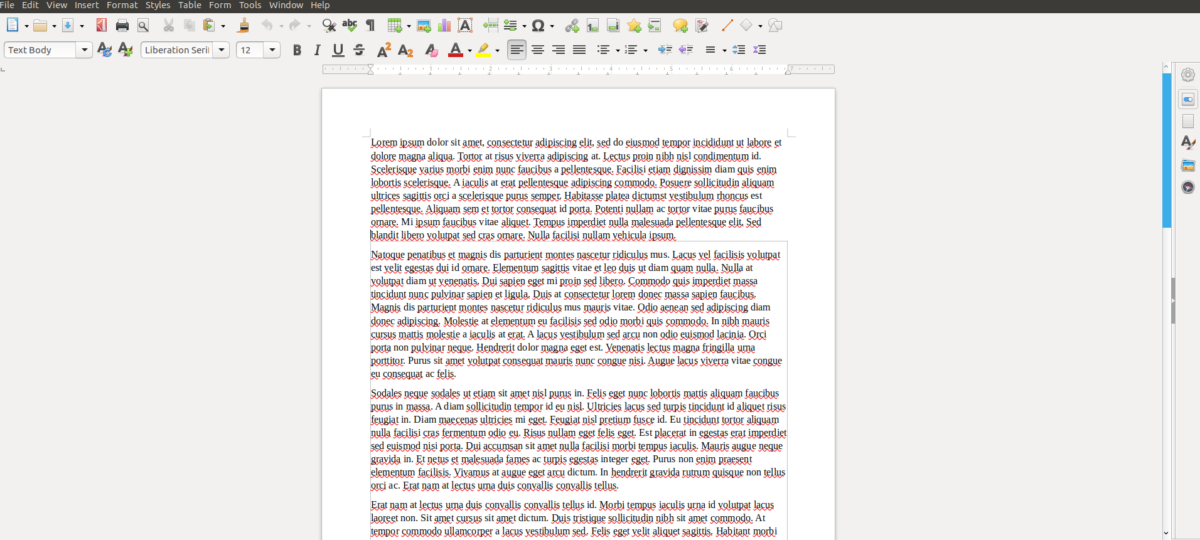Open the Bullets list dropdown arrow
Screen dimensions: 1200x540
click(617, 50)
